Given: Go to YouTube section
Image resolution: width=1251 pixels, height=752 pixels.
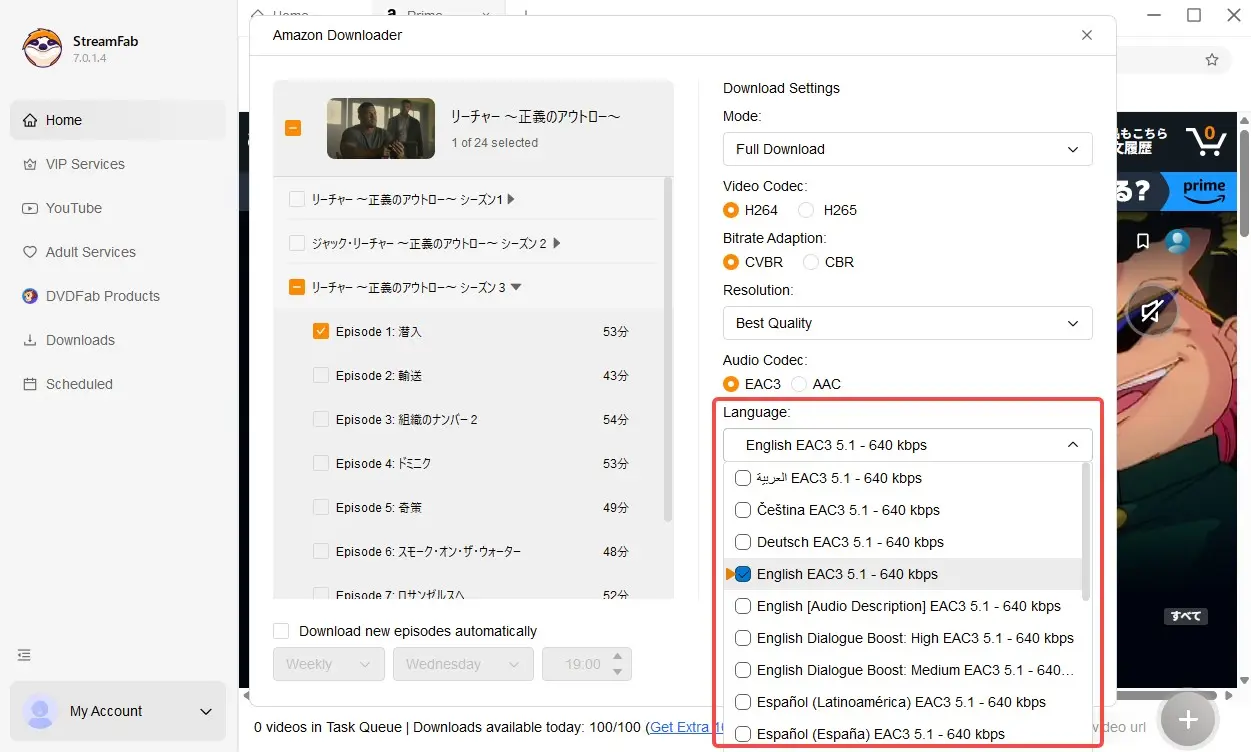Looking at the screenshot, I should 118,208.
